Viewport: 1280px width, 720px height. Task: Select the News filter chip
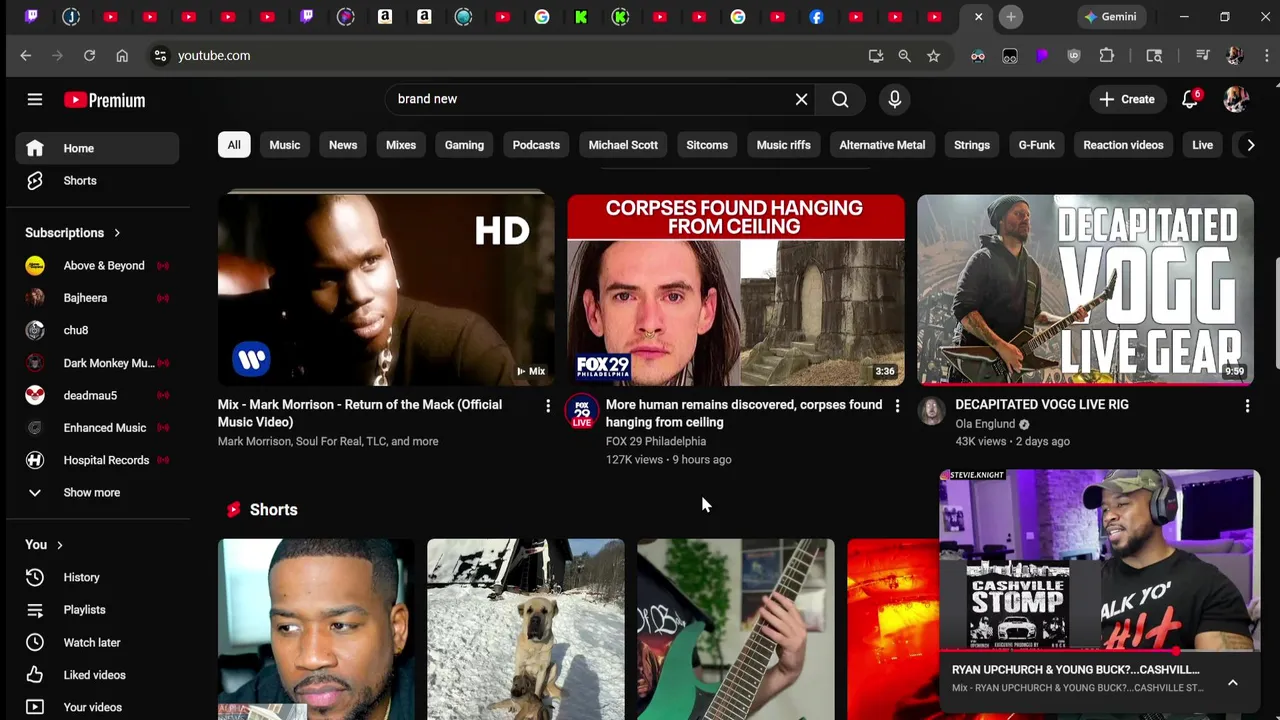[x=343, y=145]
